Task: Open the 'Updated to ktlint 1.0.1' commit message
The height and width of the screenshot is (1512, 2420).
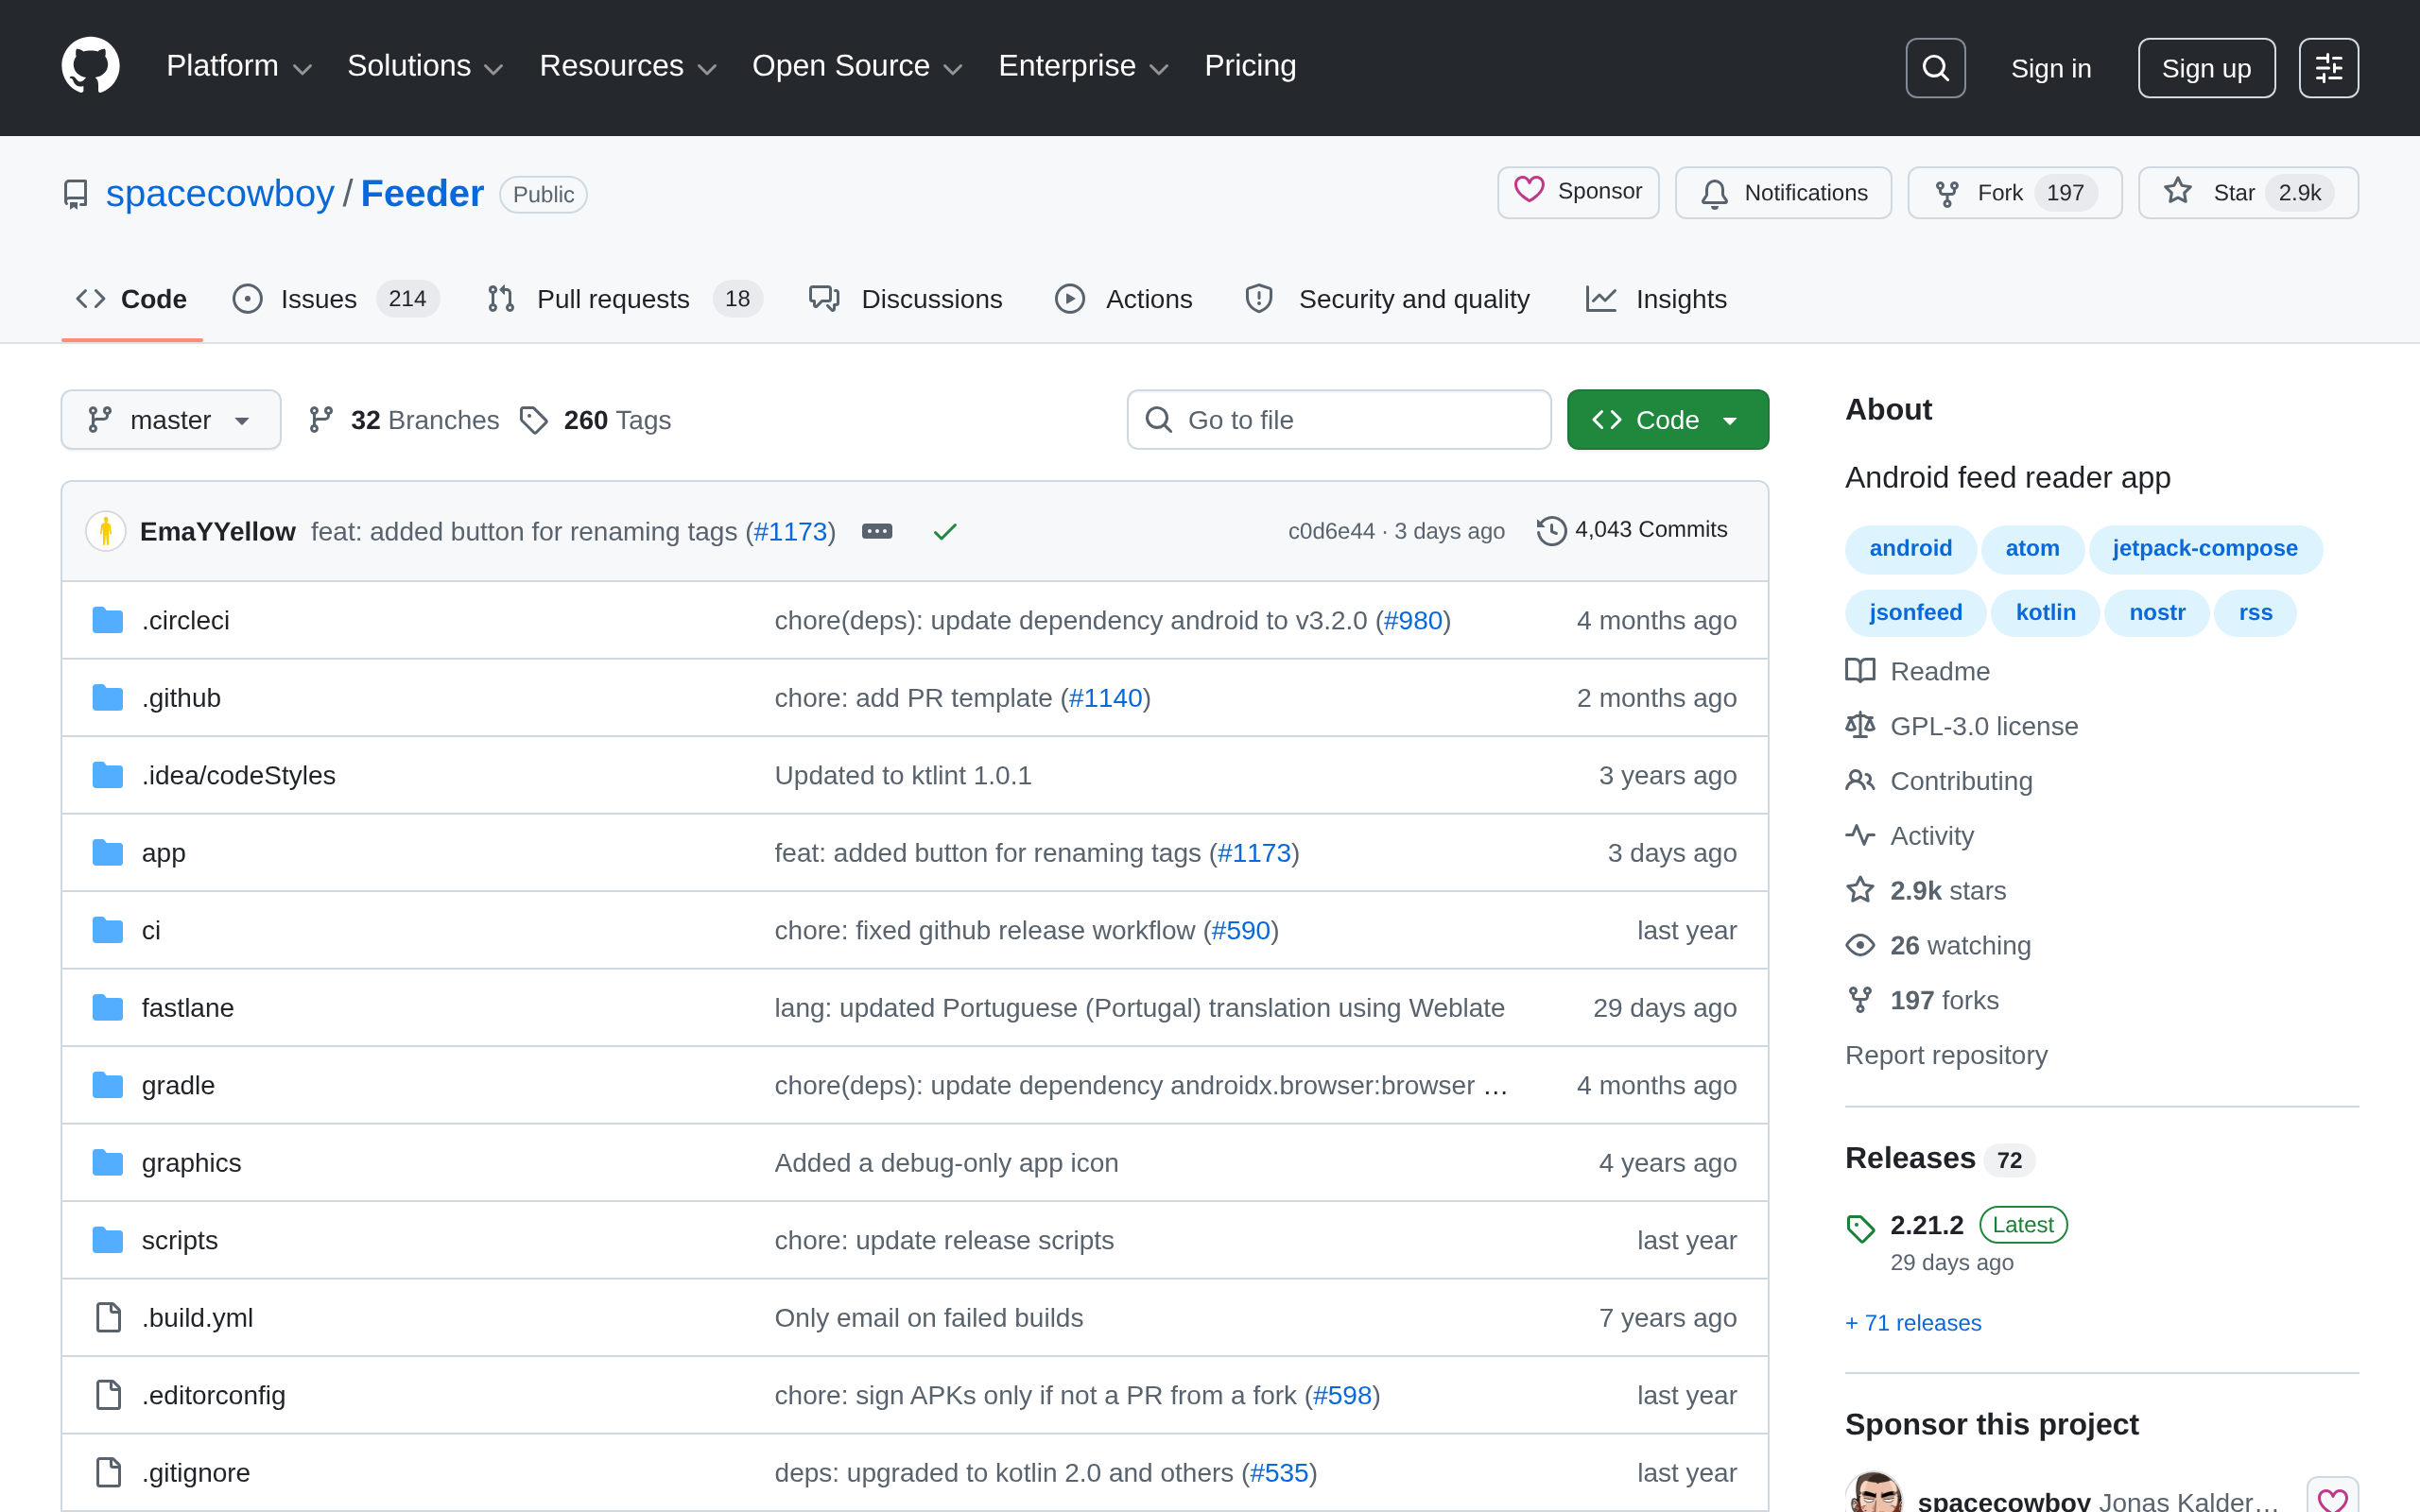Action: [x=903, y=775]
